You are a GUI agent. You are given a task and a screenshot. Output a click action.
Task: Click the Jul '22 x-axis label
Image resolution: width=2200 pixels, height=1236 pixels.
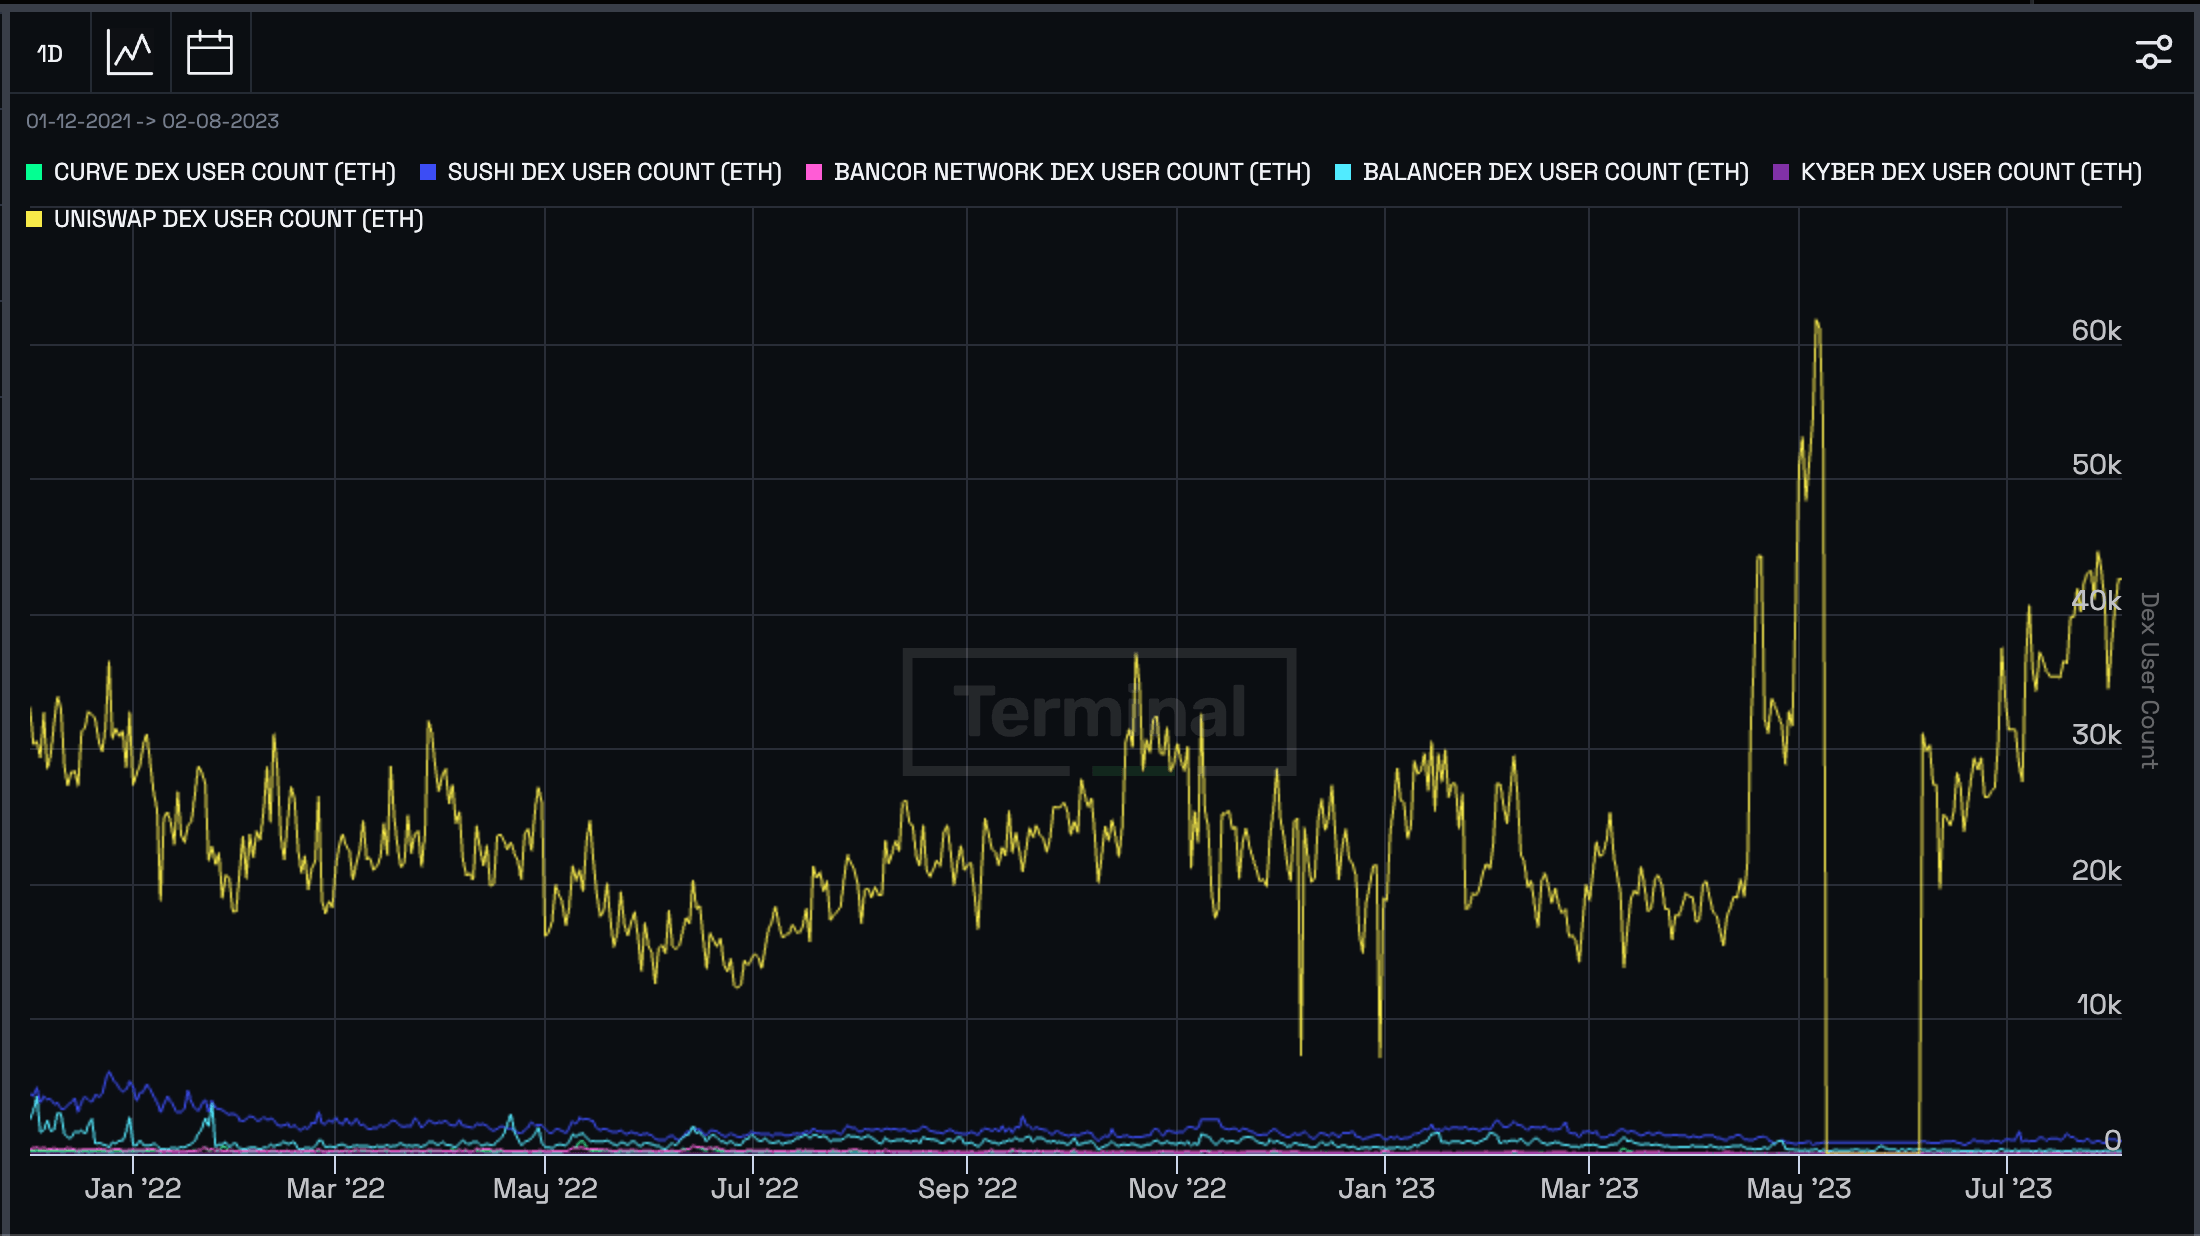(754, 1189)
